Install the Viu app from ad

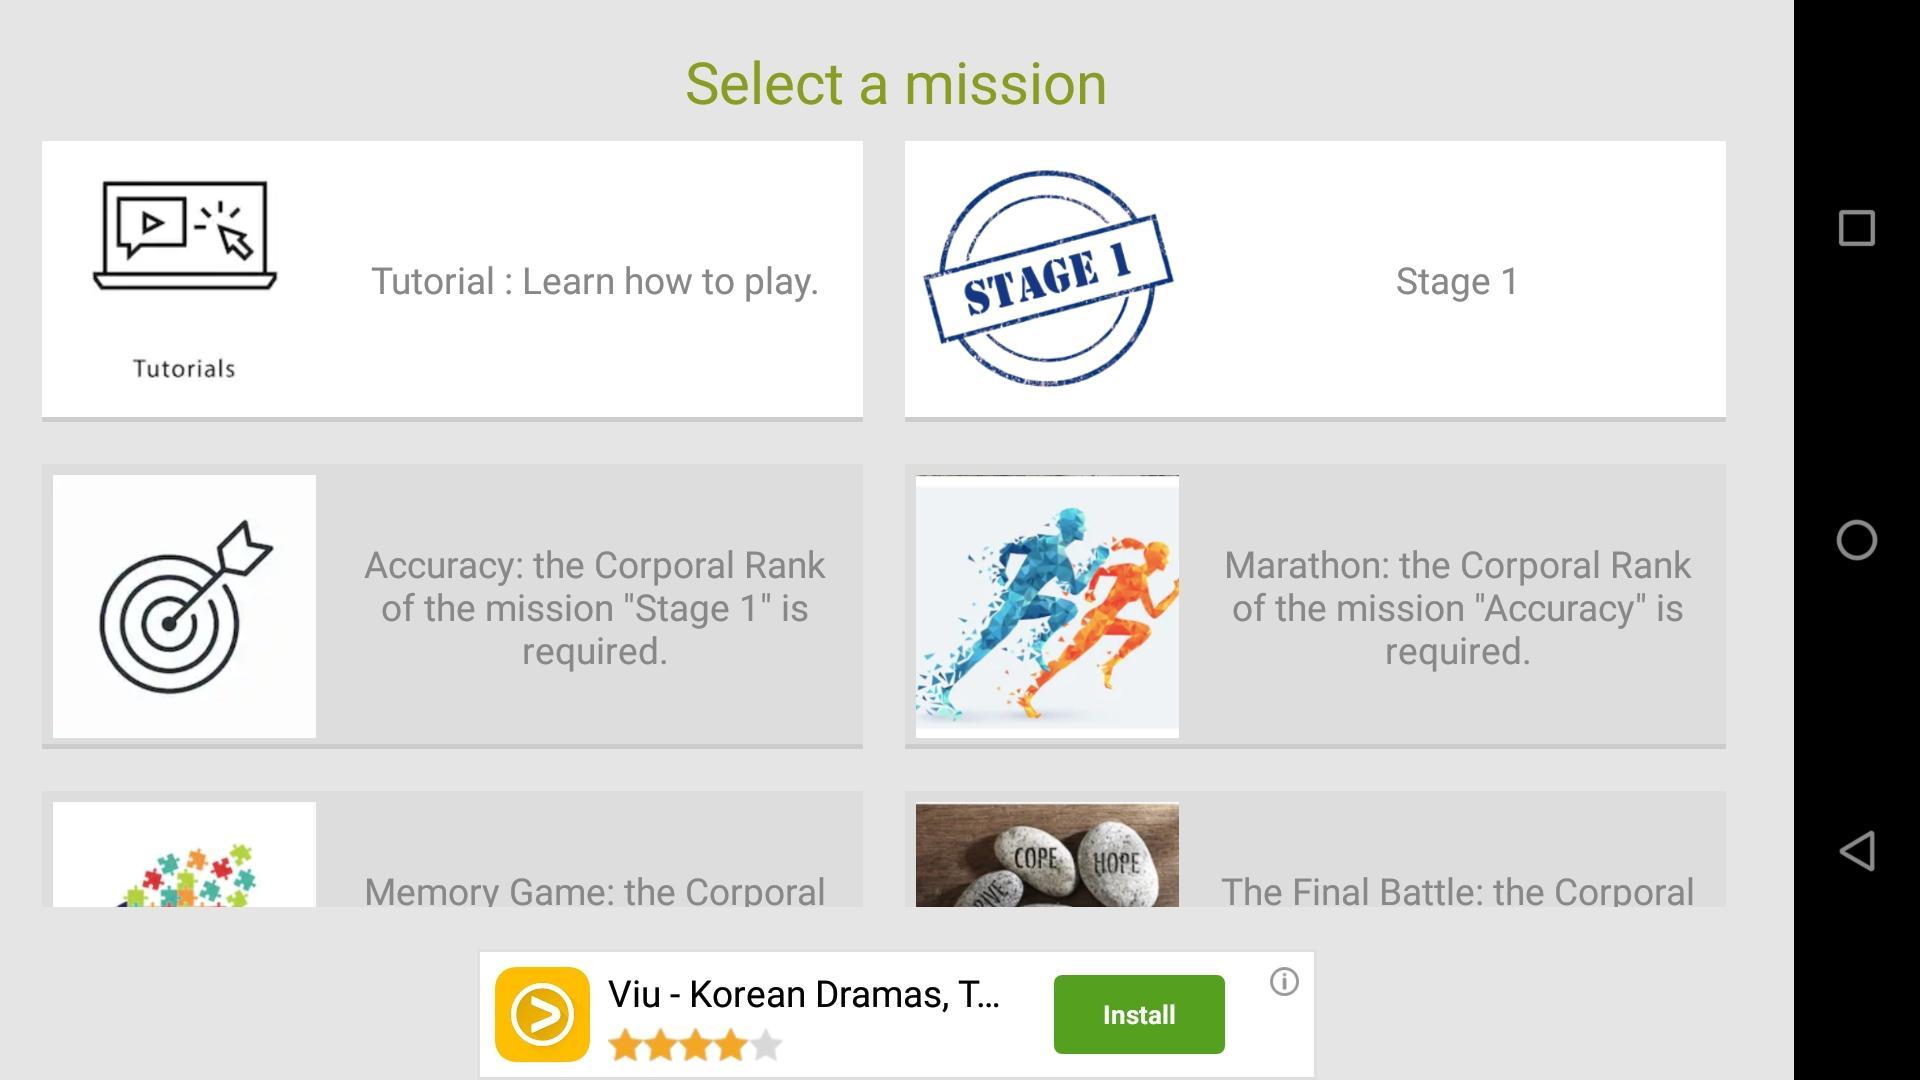[1138, 1014]
